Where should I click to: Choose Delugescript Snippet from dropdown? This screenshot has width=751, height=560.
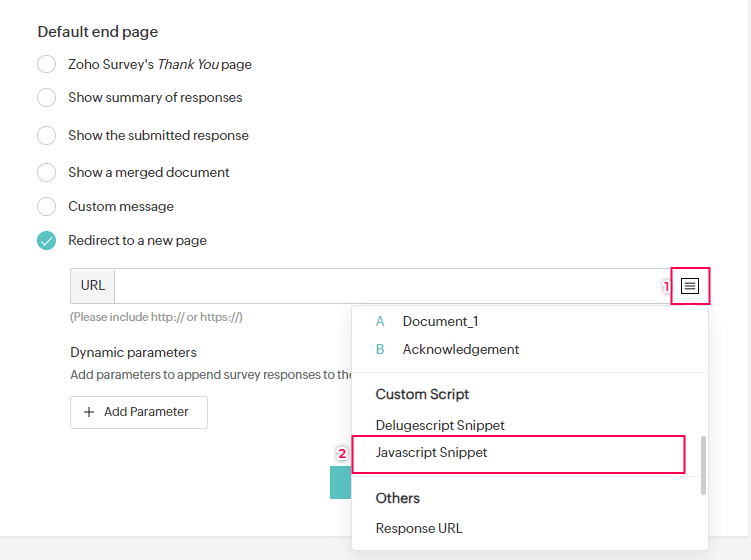pyautogui.click(x=440, y=426)
